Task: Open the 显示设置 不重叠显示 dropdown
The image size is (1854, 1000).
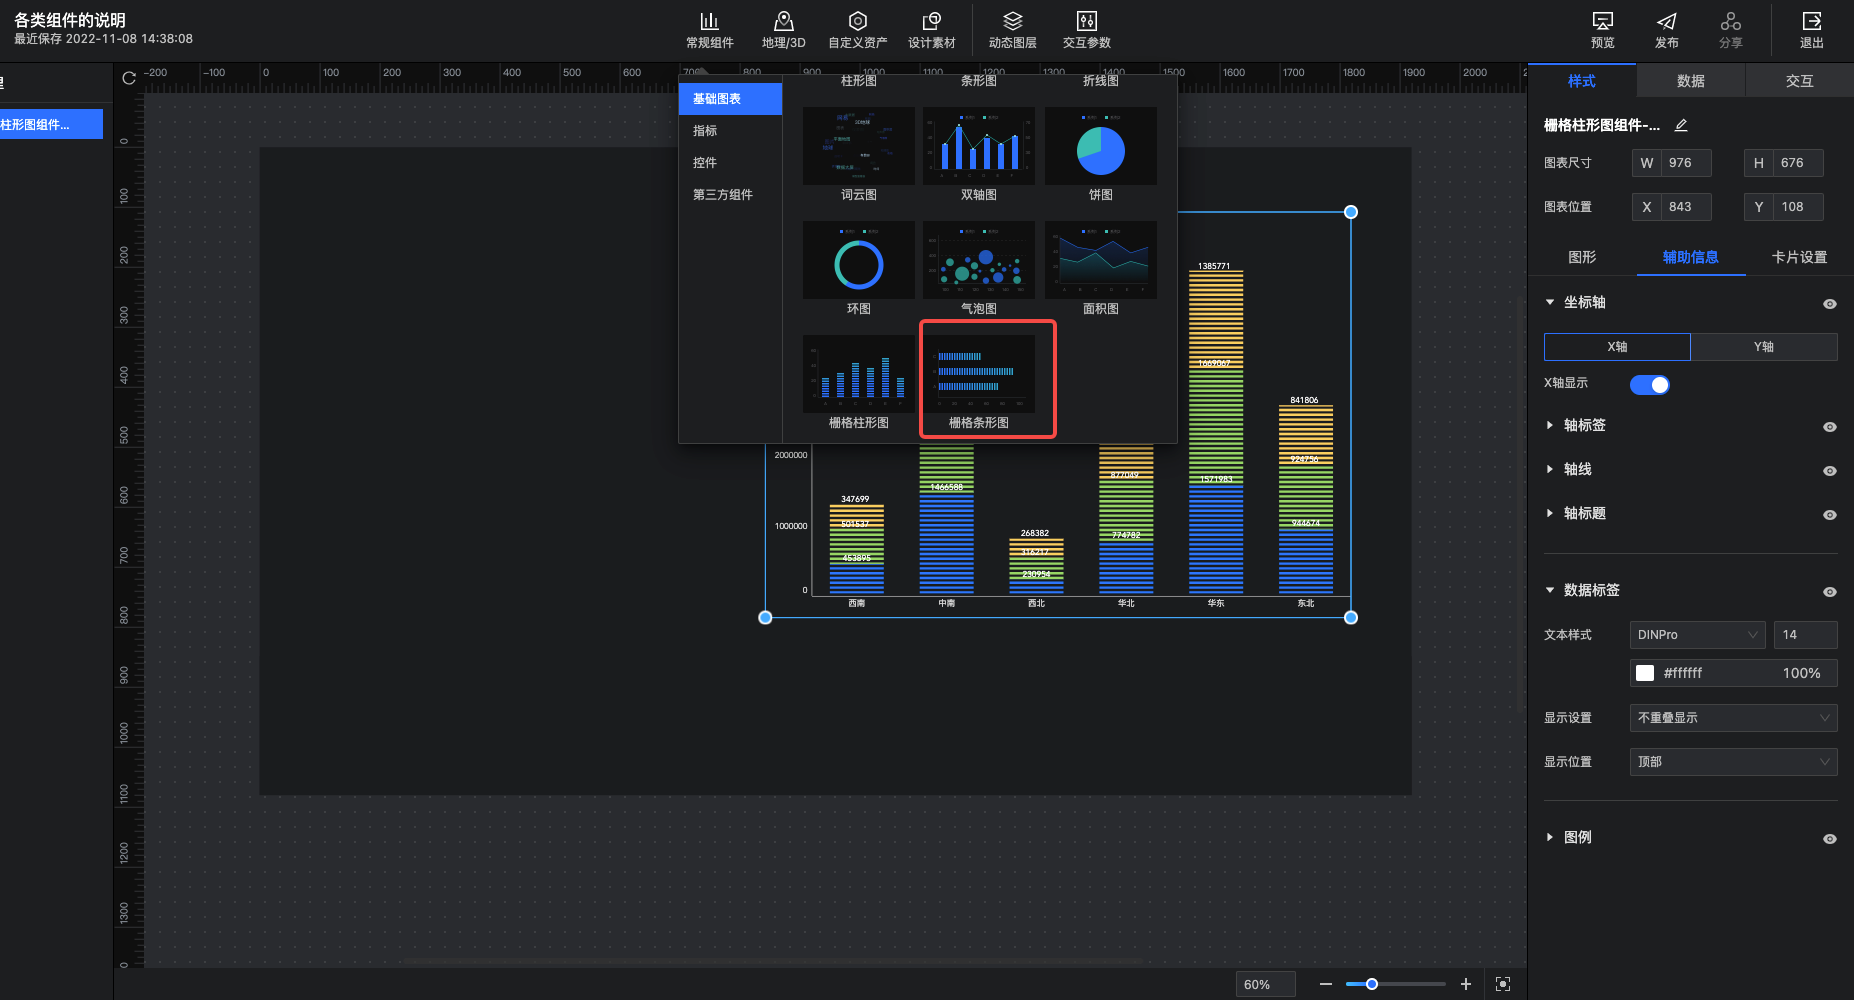Action: click(x=1733, y=718)
